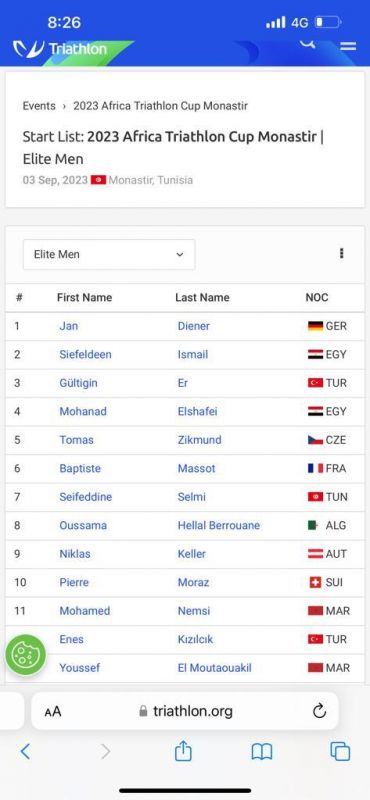Open the search magnifier icon
Screen dimensions: 370x800
307,43
